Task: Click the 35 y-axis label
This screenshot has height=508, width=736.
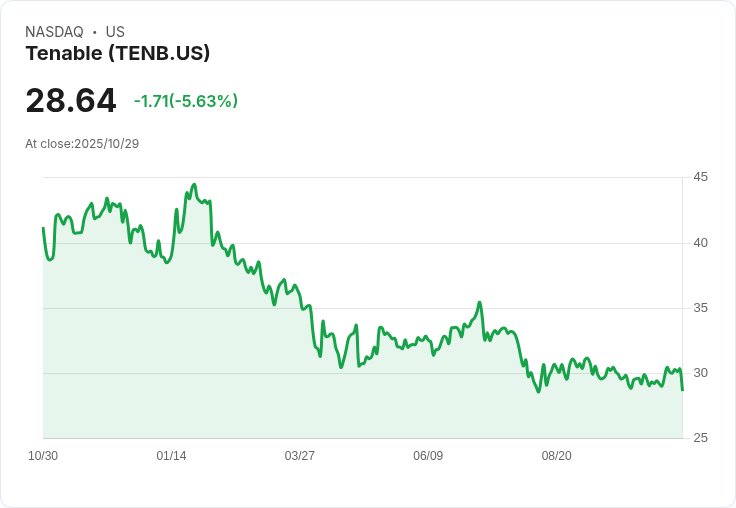Action: (x=700, y=308)
